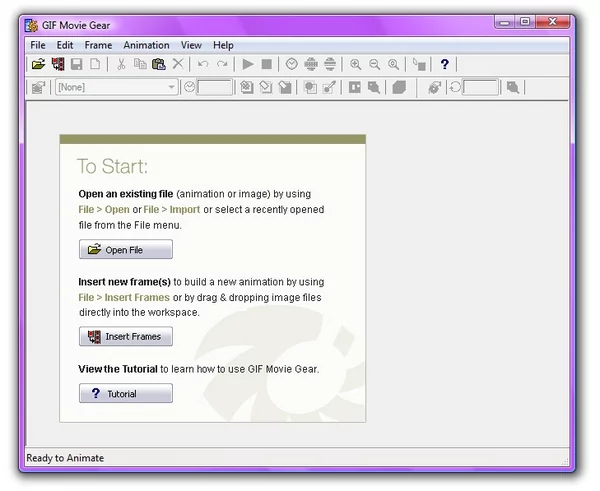The width and height of the screenshot is (600, 491).
Task: Click the blue question mark help icon
Action: (x=444, y=64)
